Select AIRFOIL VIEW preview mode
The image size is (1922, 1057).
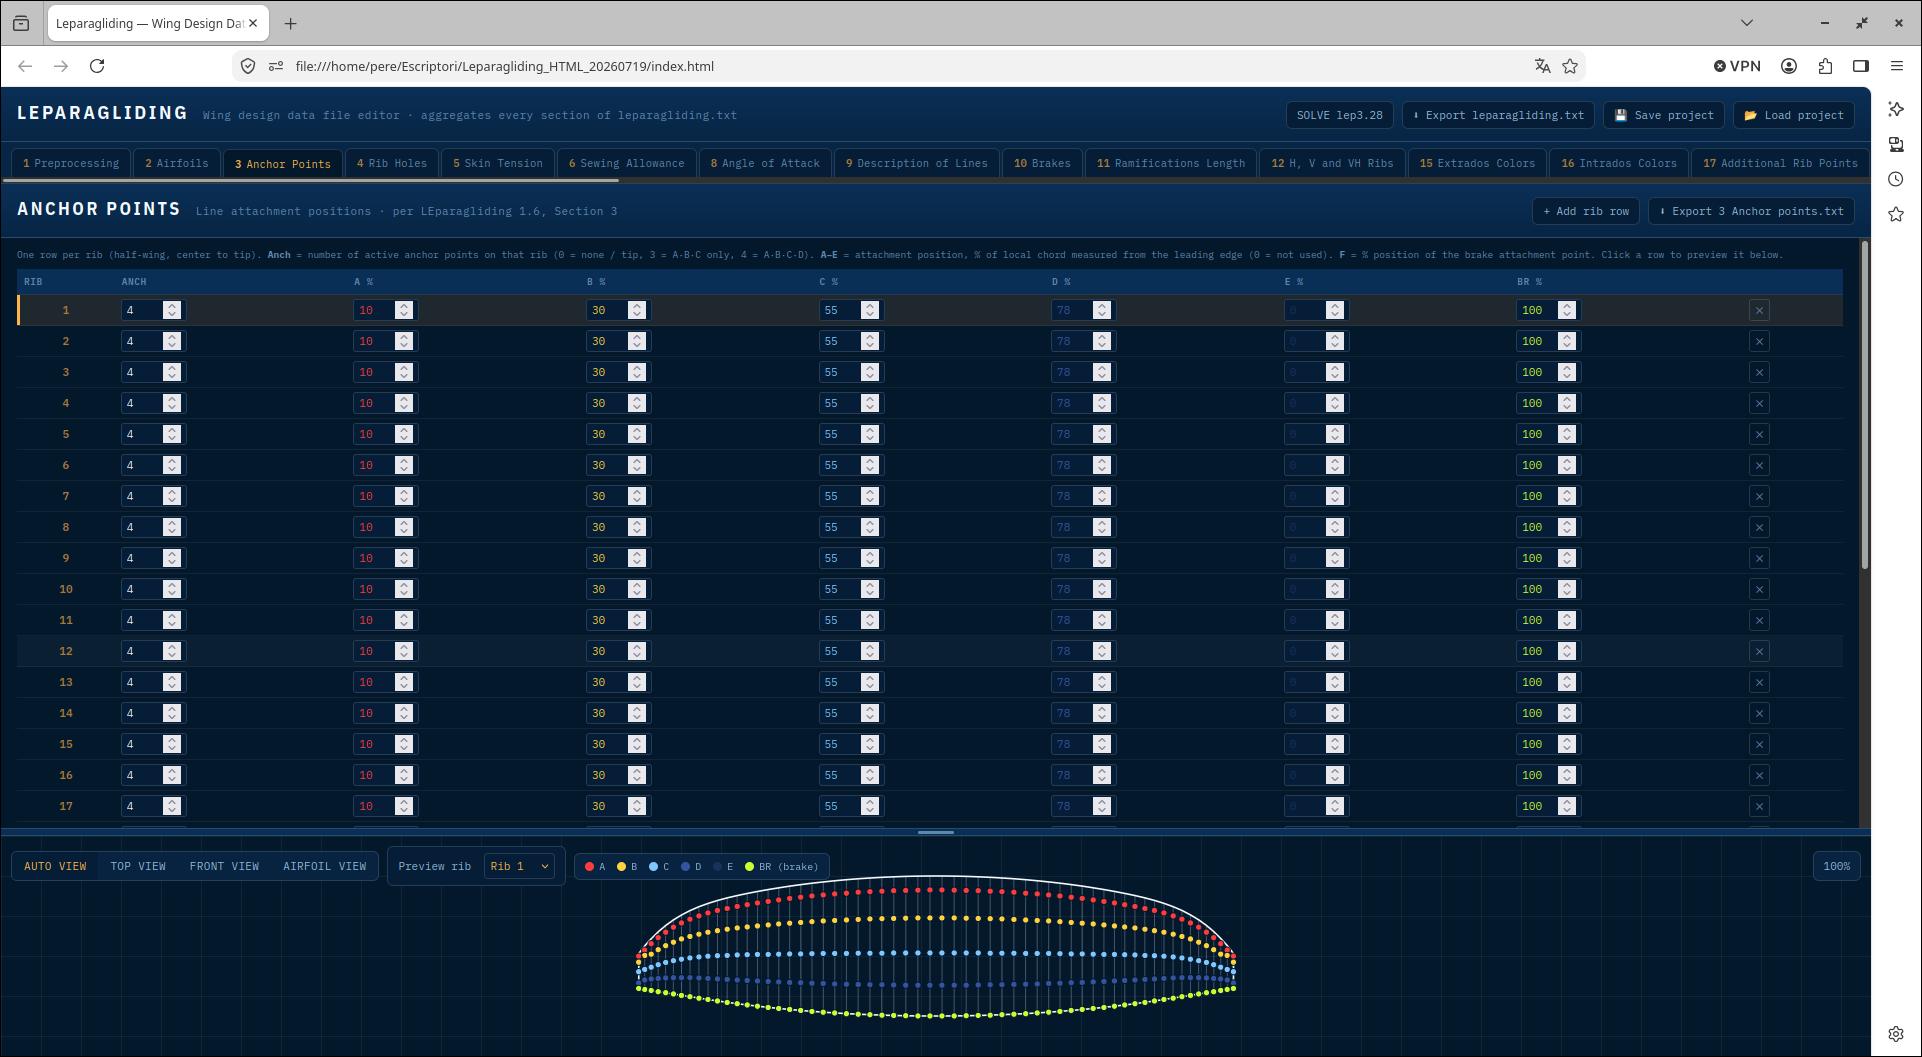point(324,866)
